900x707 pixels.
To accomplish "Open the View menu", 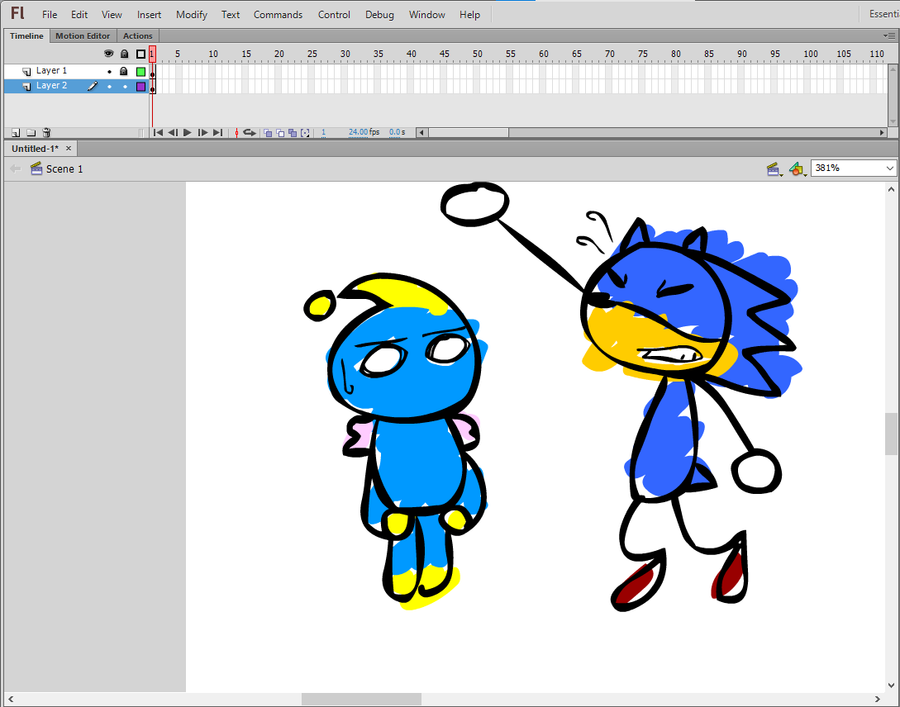I will tap(111, 14).
